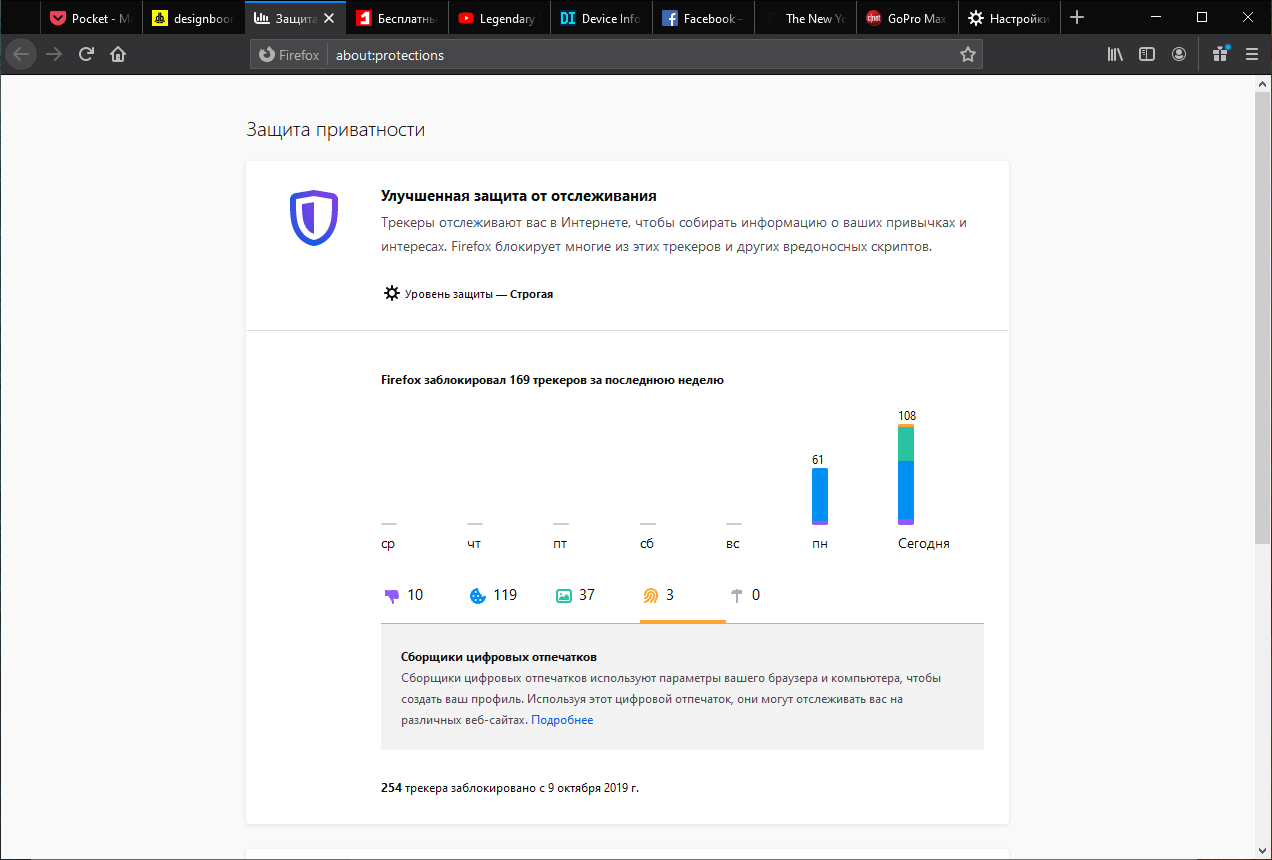Open the Подробнее link about fingerprinters
The width and height of the screenshot is (1272, 860).
(563, 719)
